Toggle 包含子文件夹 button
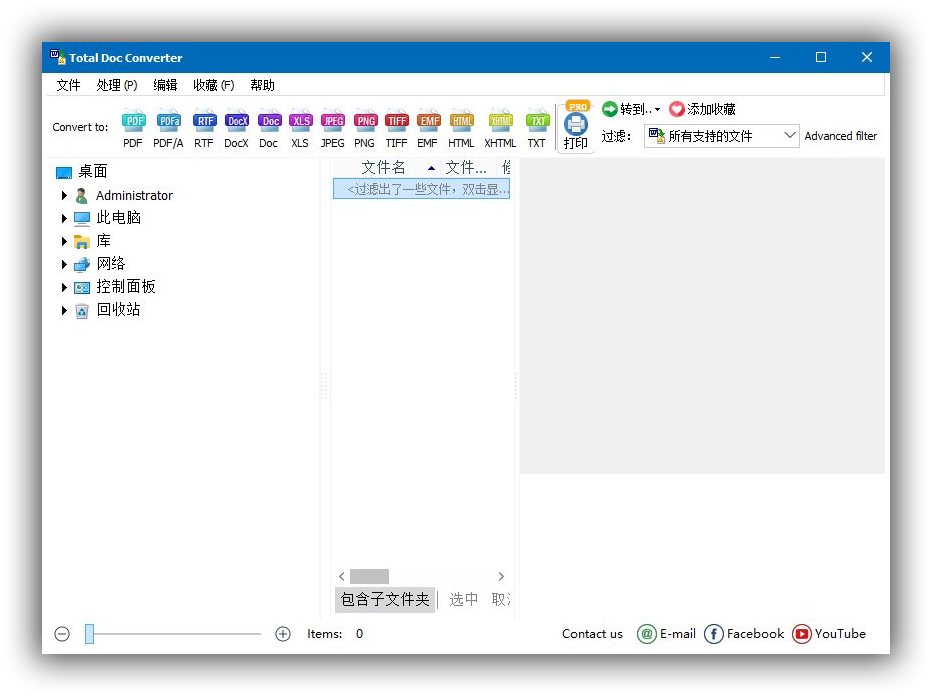Viewport: 932px width, 696px height. (x=385, y=600)
